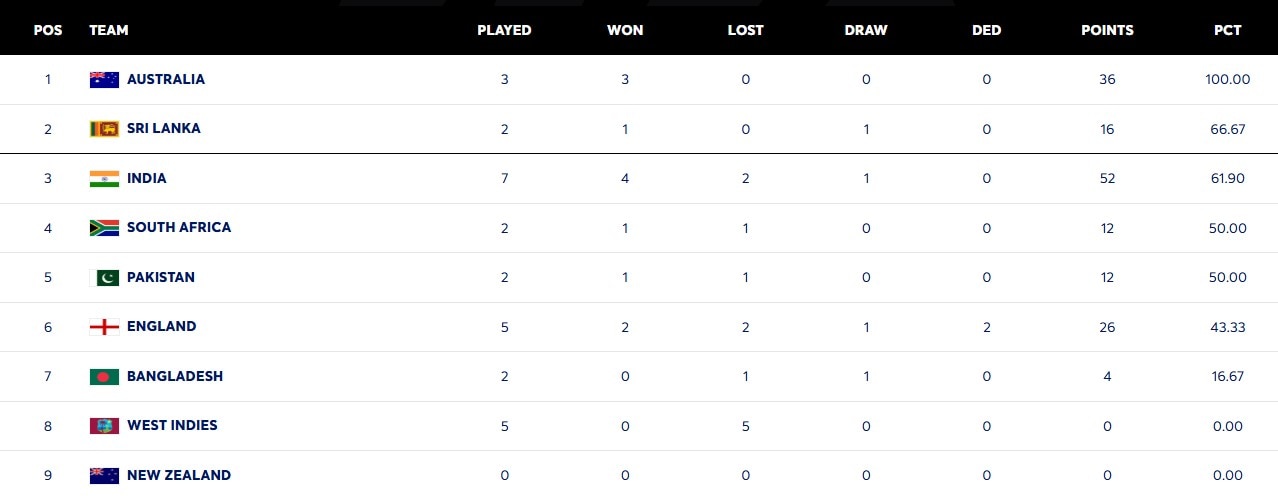This screenshot has height=496, width=1278.
Task: Open the SRI LANKA team link
Action: point(164,129)
